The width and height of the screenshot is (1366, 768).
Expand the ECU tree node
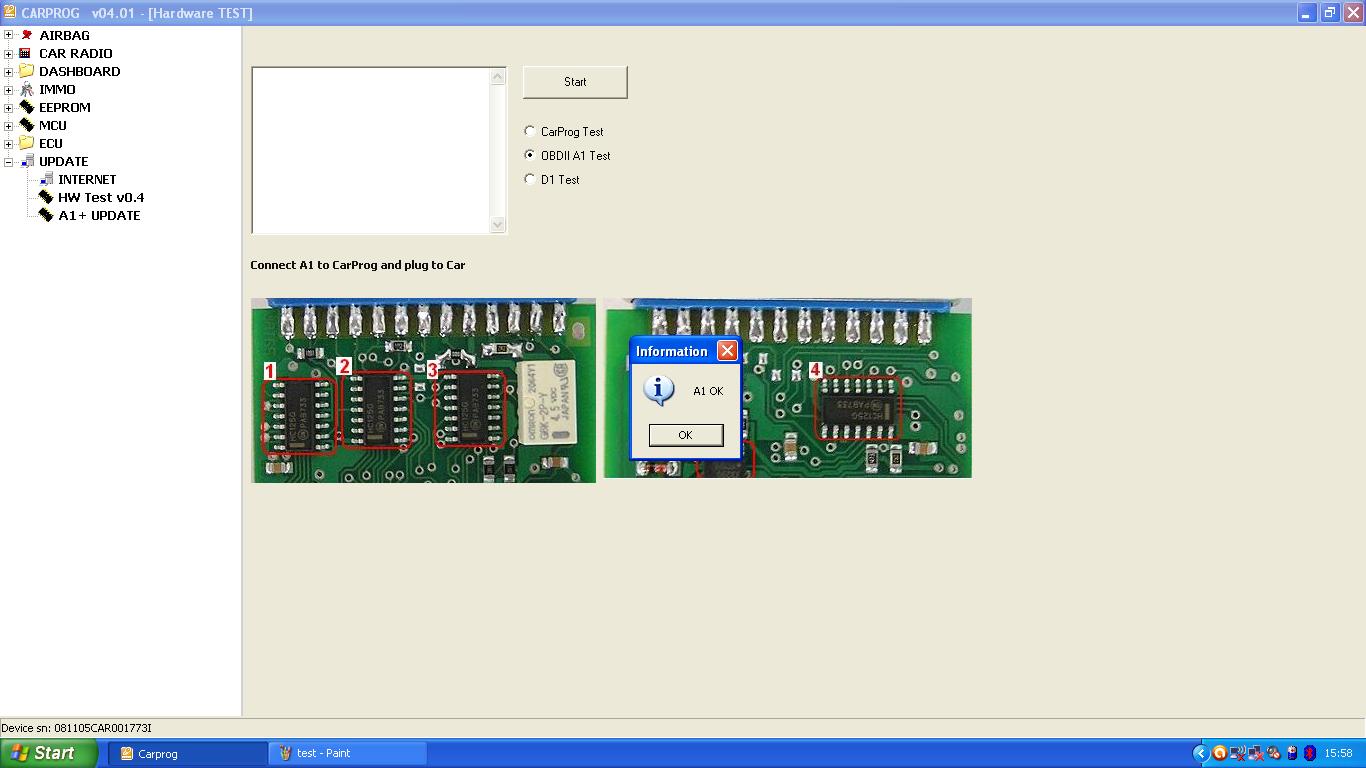pos(9,143)
